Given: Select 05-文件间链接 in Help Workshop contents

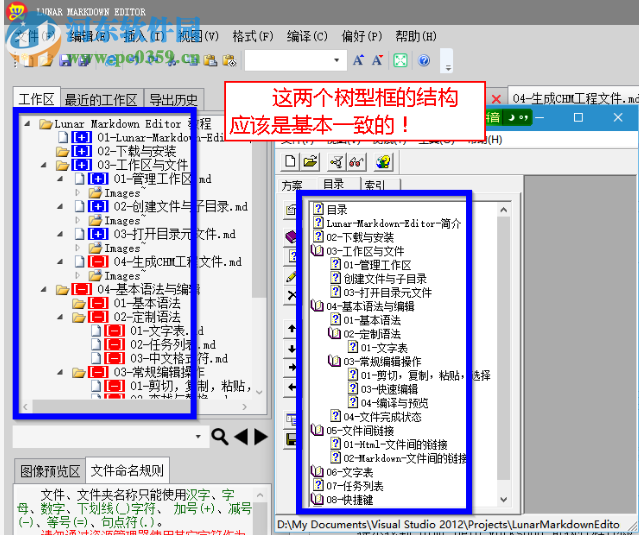Looking at the screenshot, I should (x=360, y=431).
